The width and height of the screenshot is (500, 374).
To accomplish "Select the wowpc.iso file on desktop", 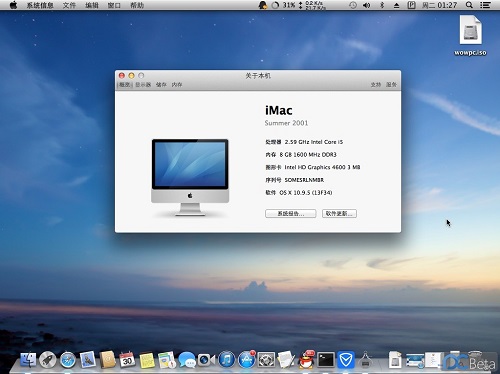I will pyautogui.click(x=470, y=35).
